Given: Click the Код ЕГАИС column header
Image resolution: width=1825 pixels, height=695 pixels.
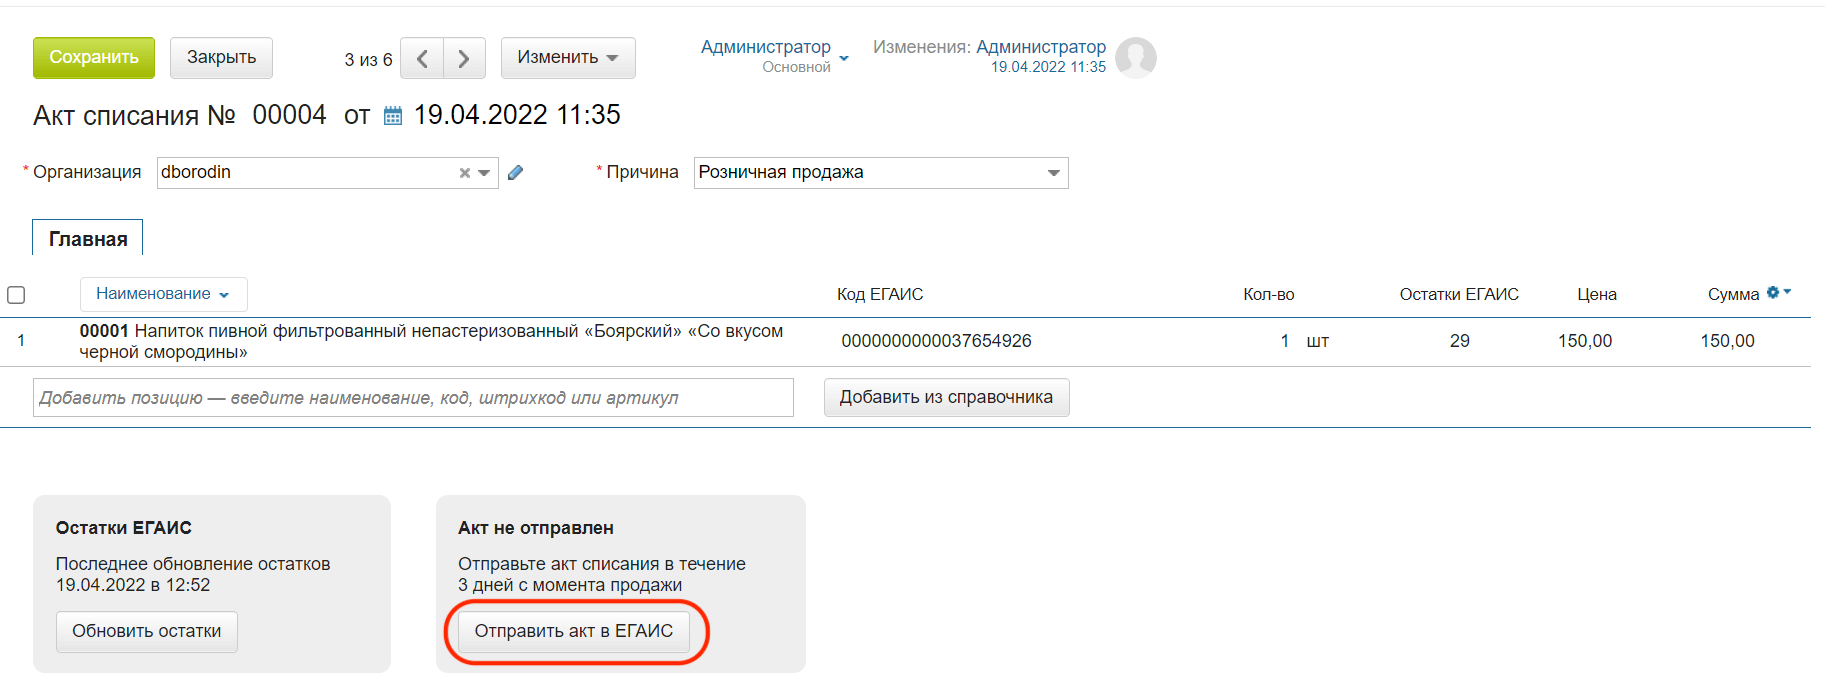Looking at the screenshot, I should coord(880,294).
